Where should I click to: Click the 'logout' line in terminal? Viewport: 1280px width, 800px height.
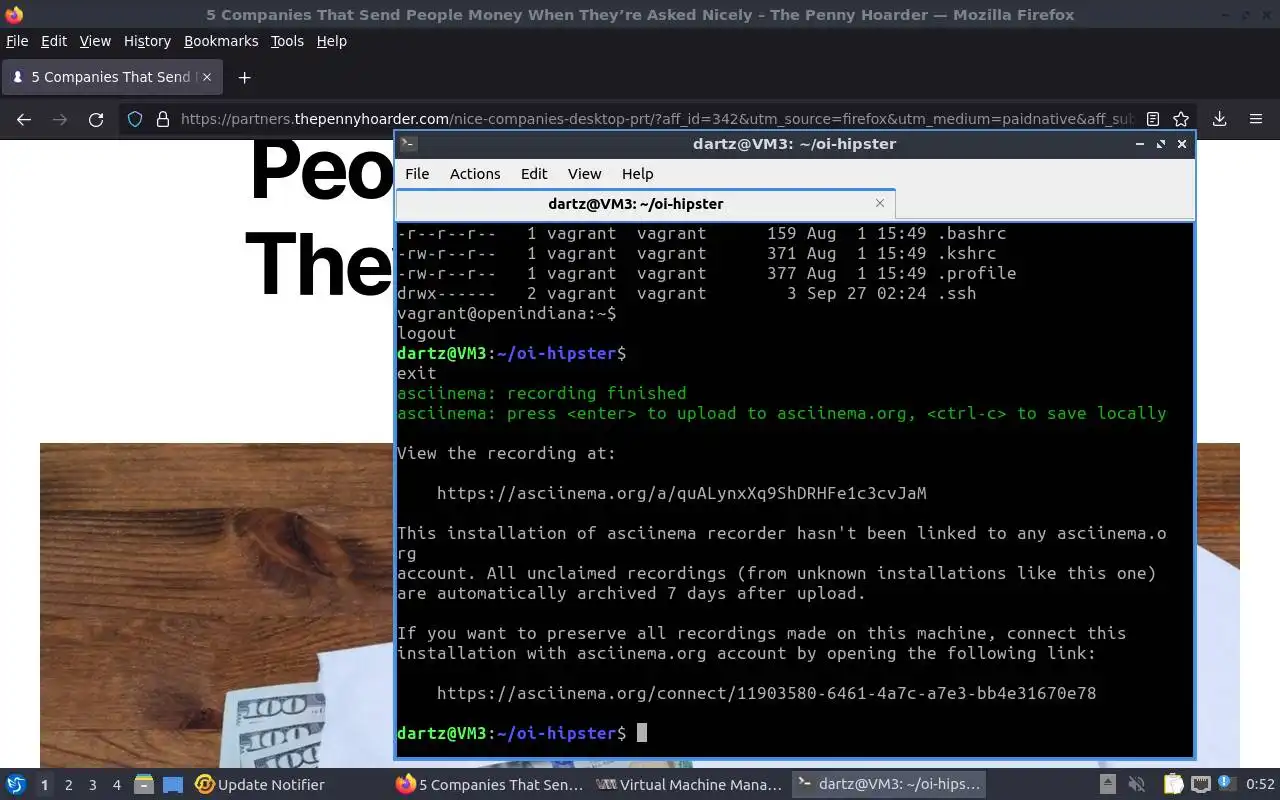click(x=426, y=333)
